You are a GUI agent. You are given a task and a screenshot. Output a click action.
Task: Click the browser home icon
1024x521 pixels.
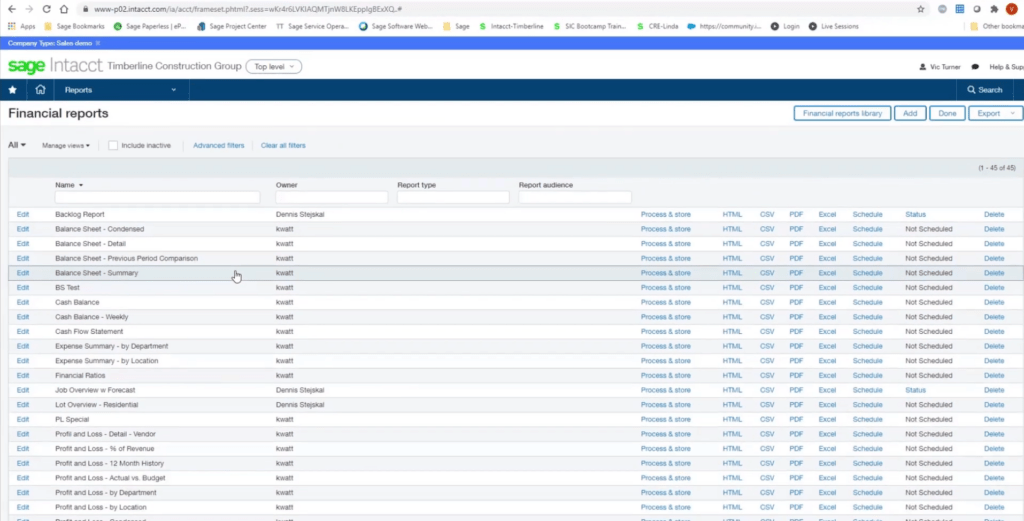(x=63, y=9)
